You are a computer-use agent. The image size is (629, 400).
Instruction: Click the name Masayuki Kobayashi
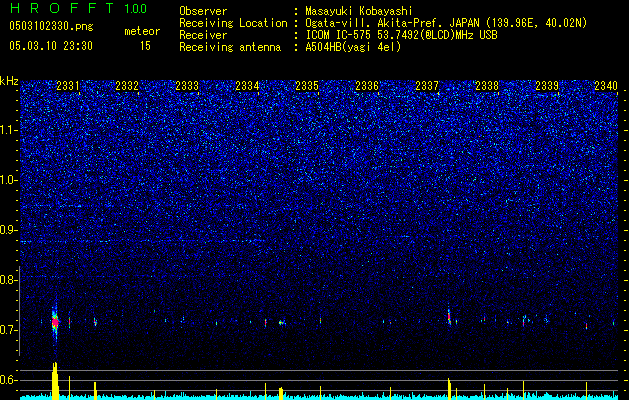click(359, 11)
